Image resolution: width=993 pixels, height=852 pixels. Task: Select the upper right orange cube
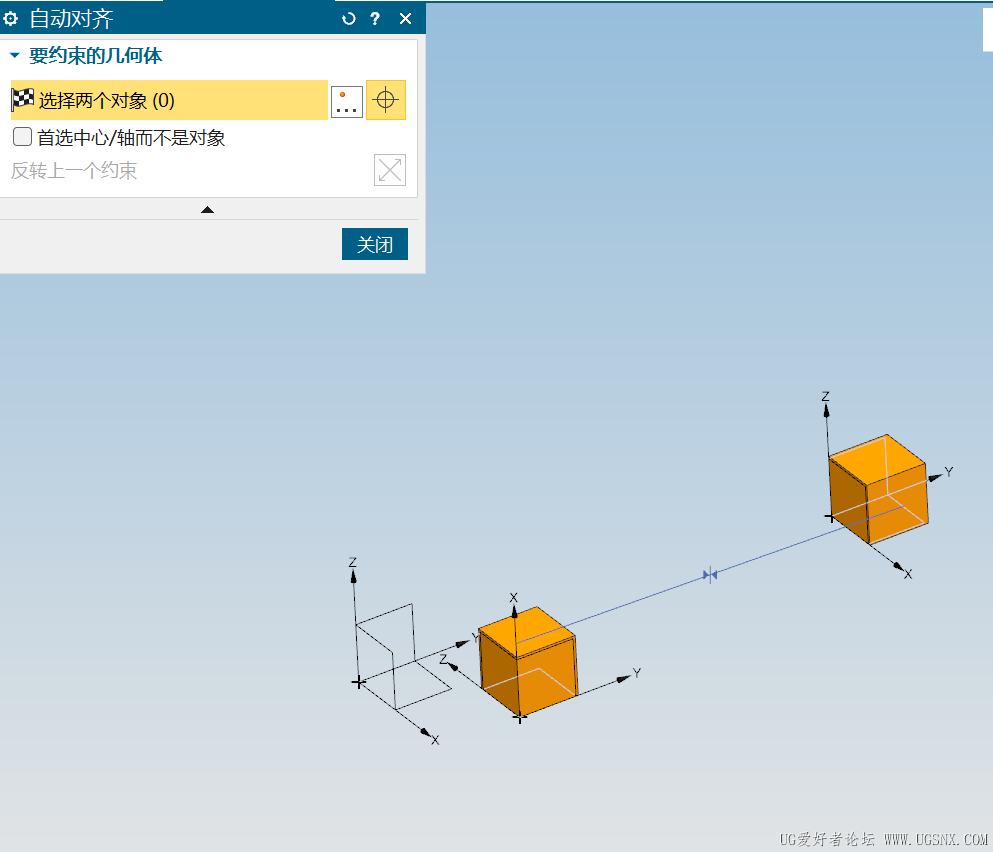coord(878,489)
